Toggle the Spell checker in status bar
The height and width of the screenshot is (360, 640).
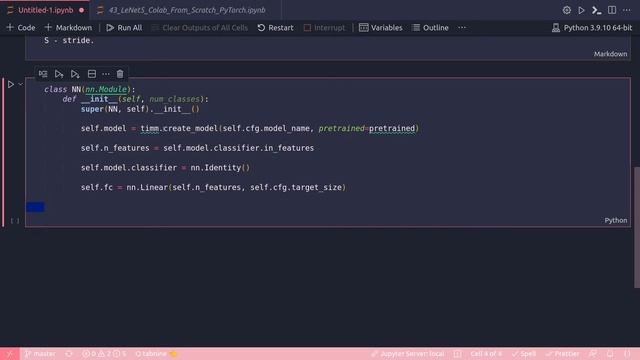[x=524, y=354]
